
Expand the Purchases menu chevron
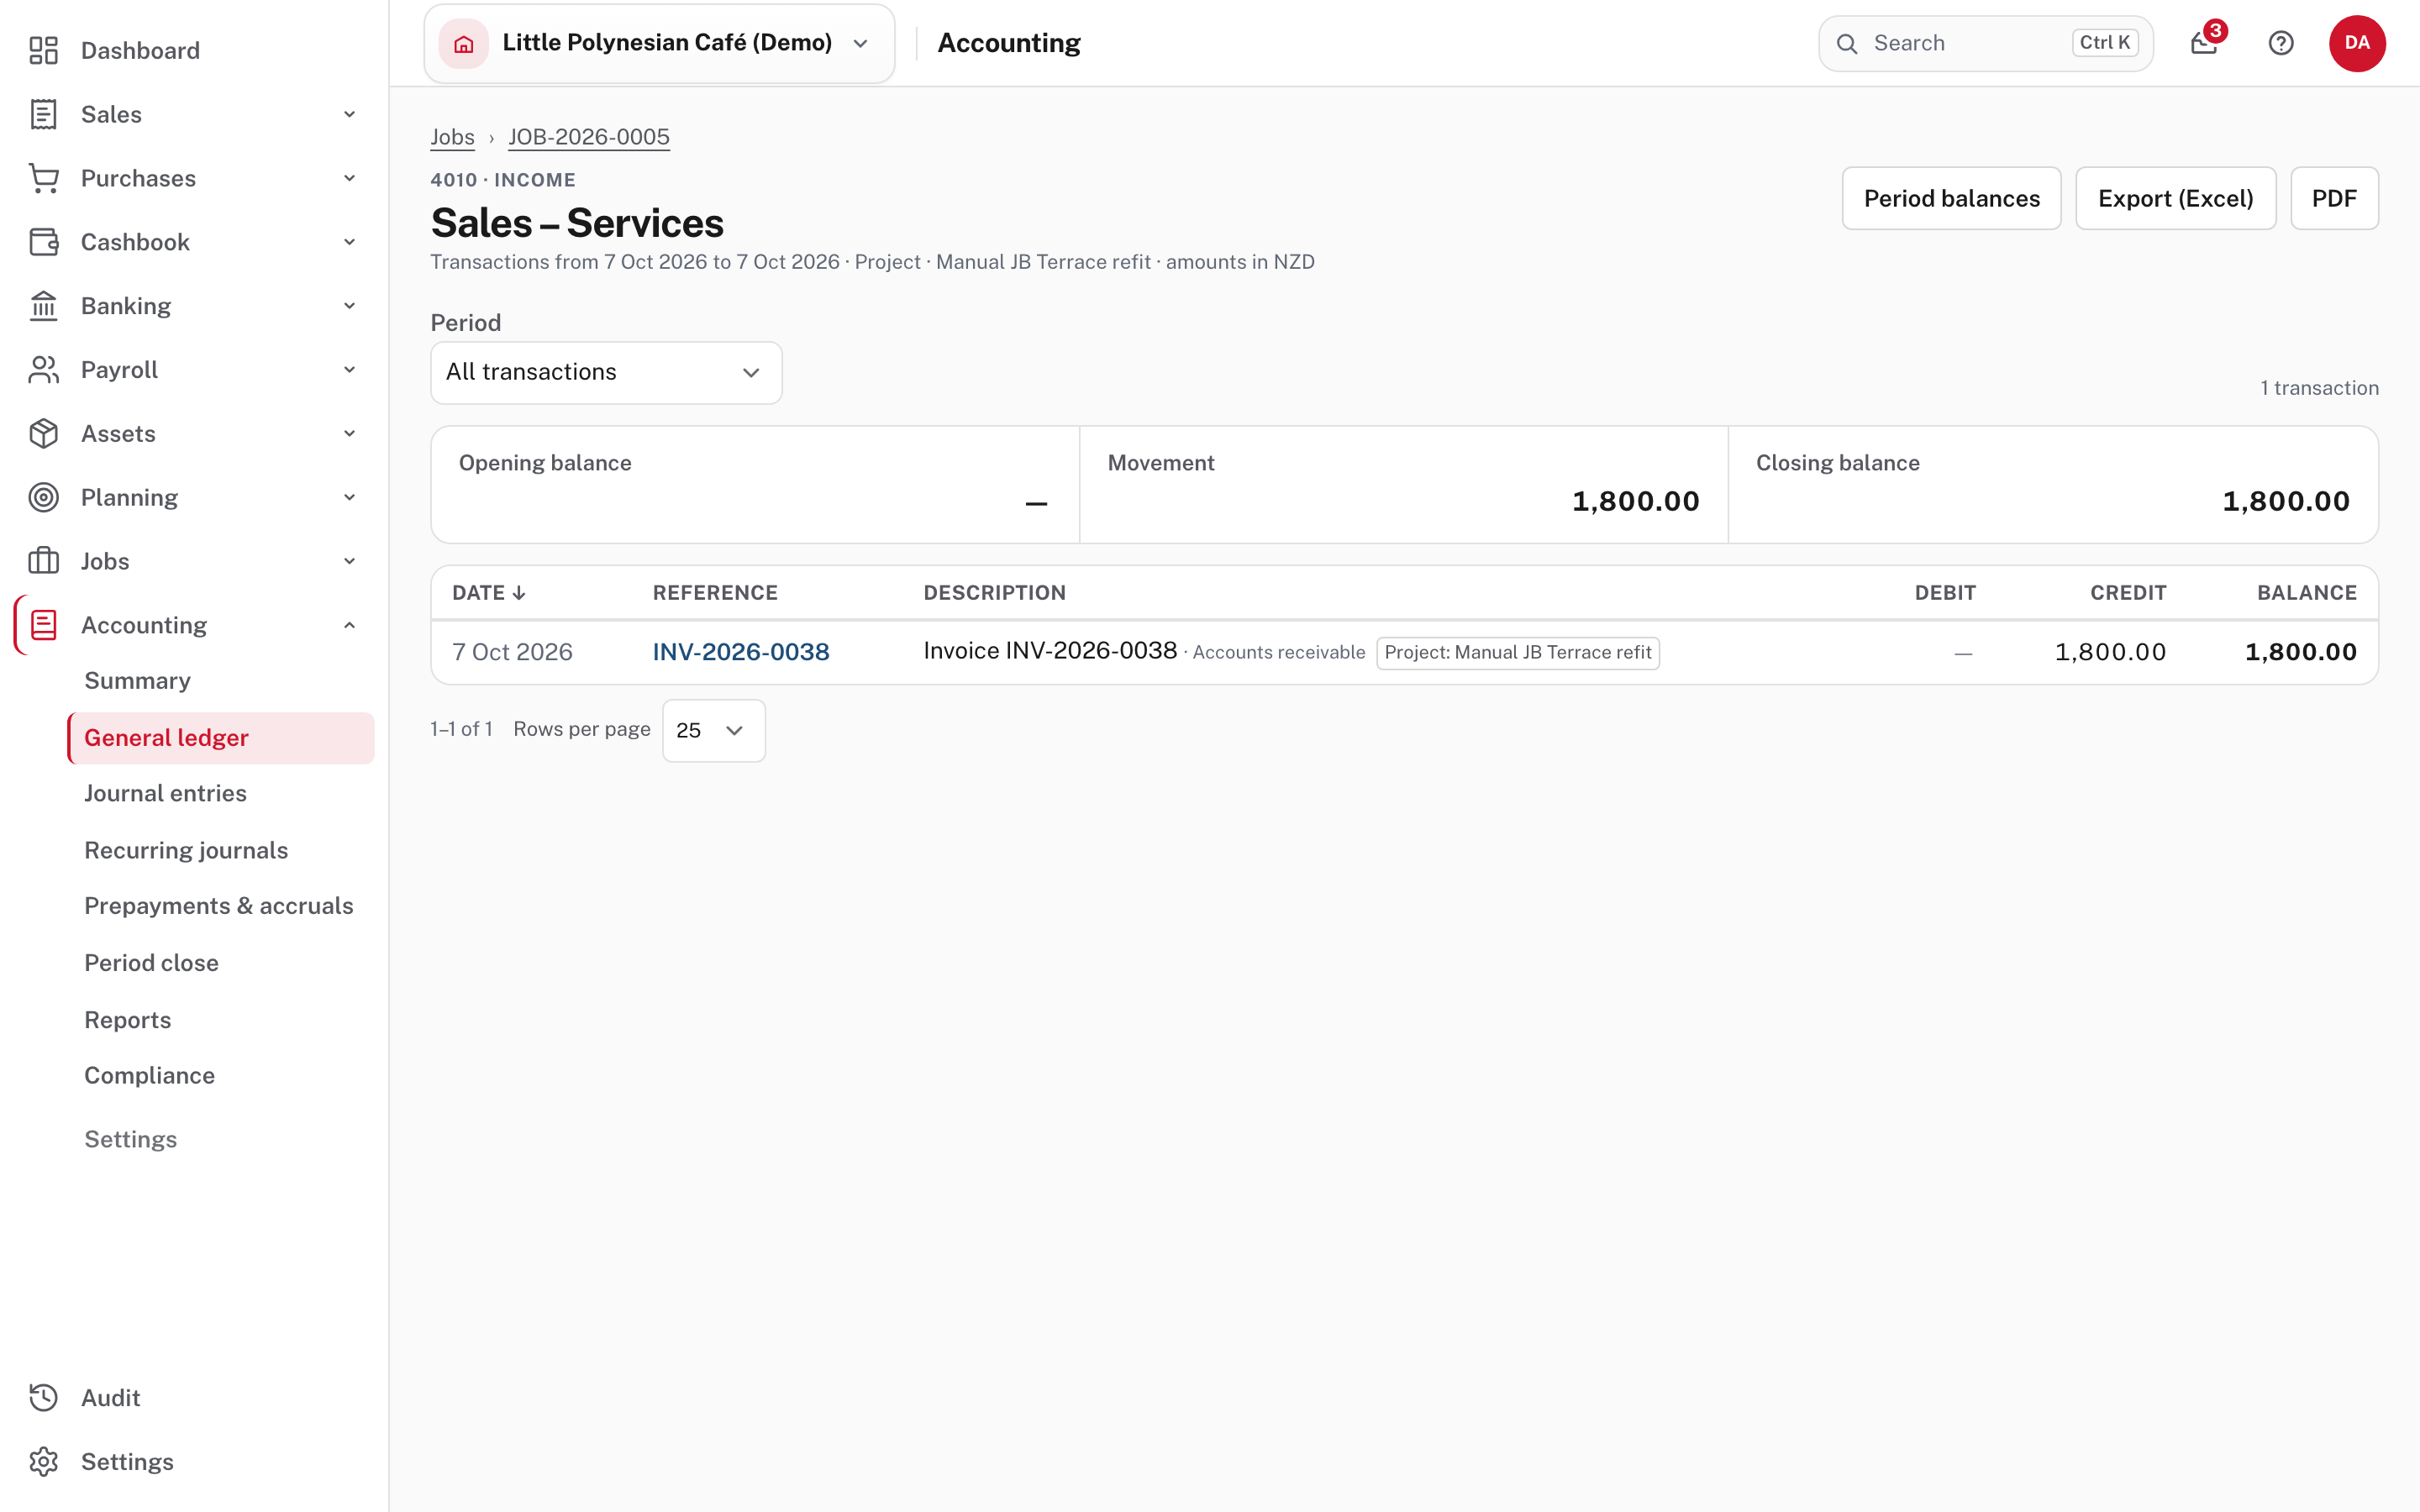pos(349,178)
